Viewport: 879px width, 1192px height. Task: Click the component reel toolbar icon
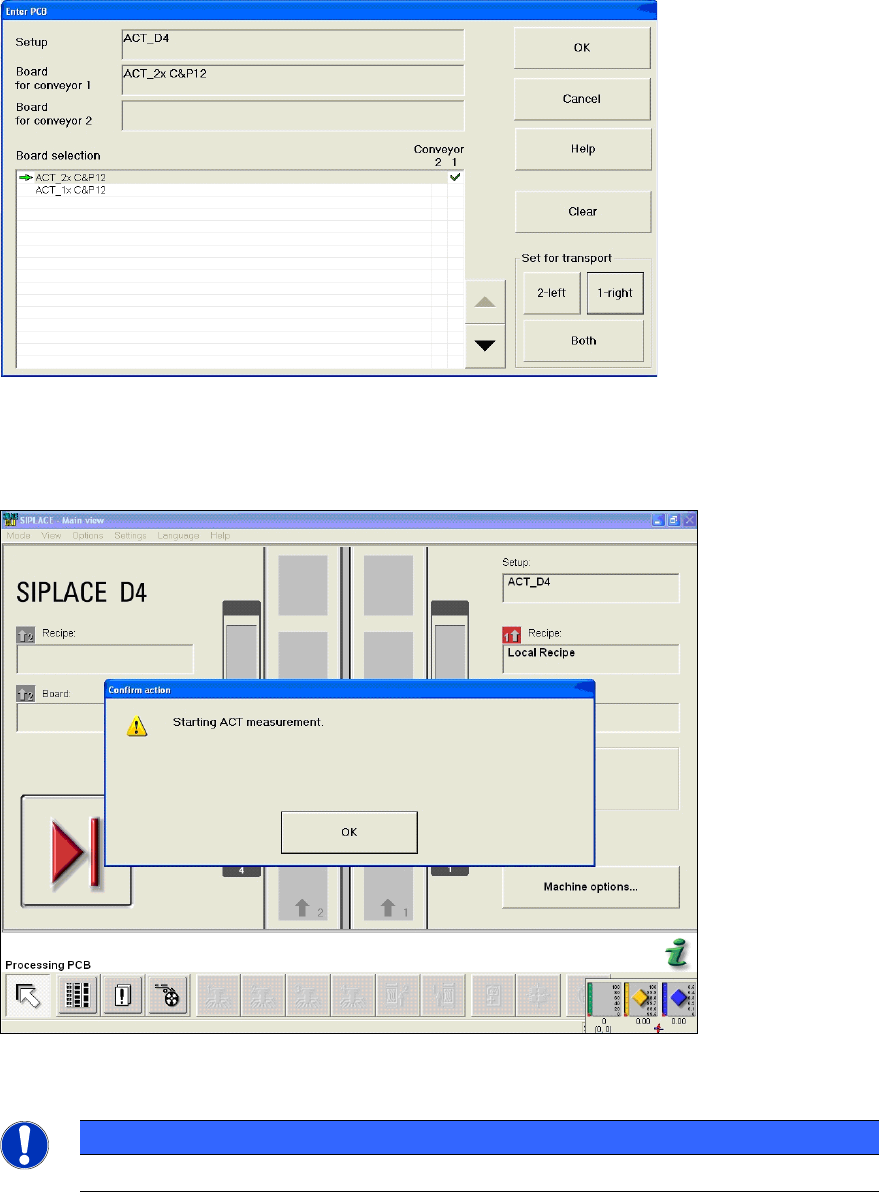click(167, 995)
